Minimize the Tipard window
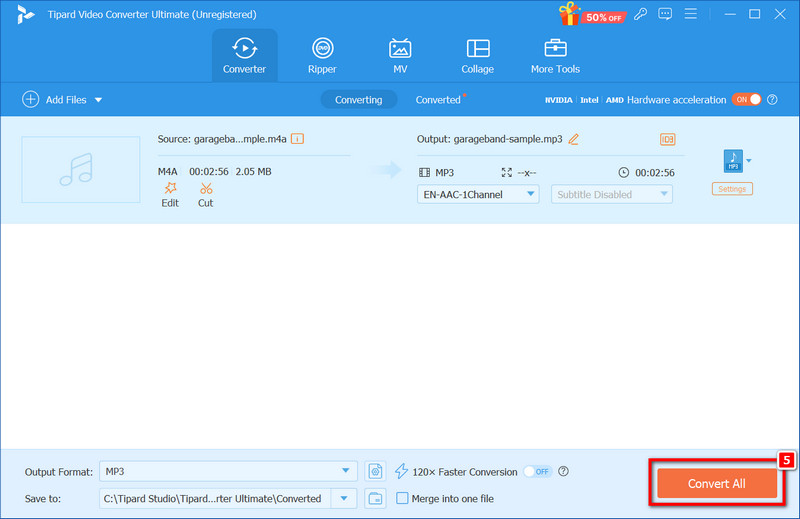800x519 pixels. (x=730, y=14)
